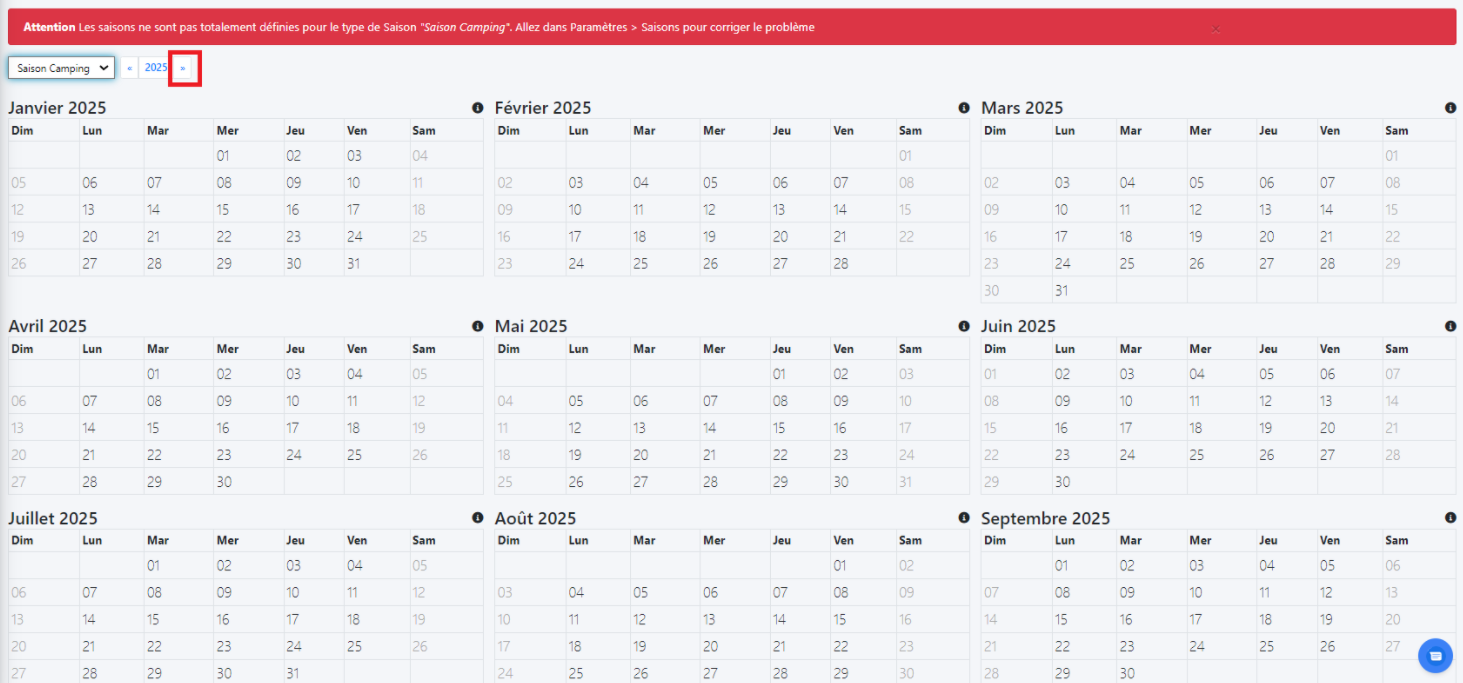Click the info icon next to Mars 2025
This screenshot has height=683, width=1463.
[x=1450, y=108]
